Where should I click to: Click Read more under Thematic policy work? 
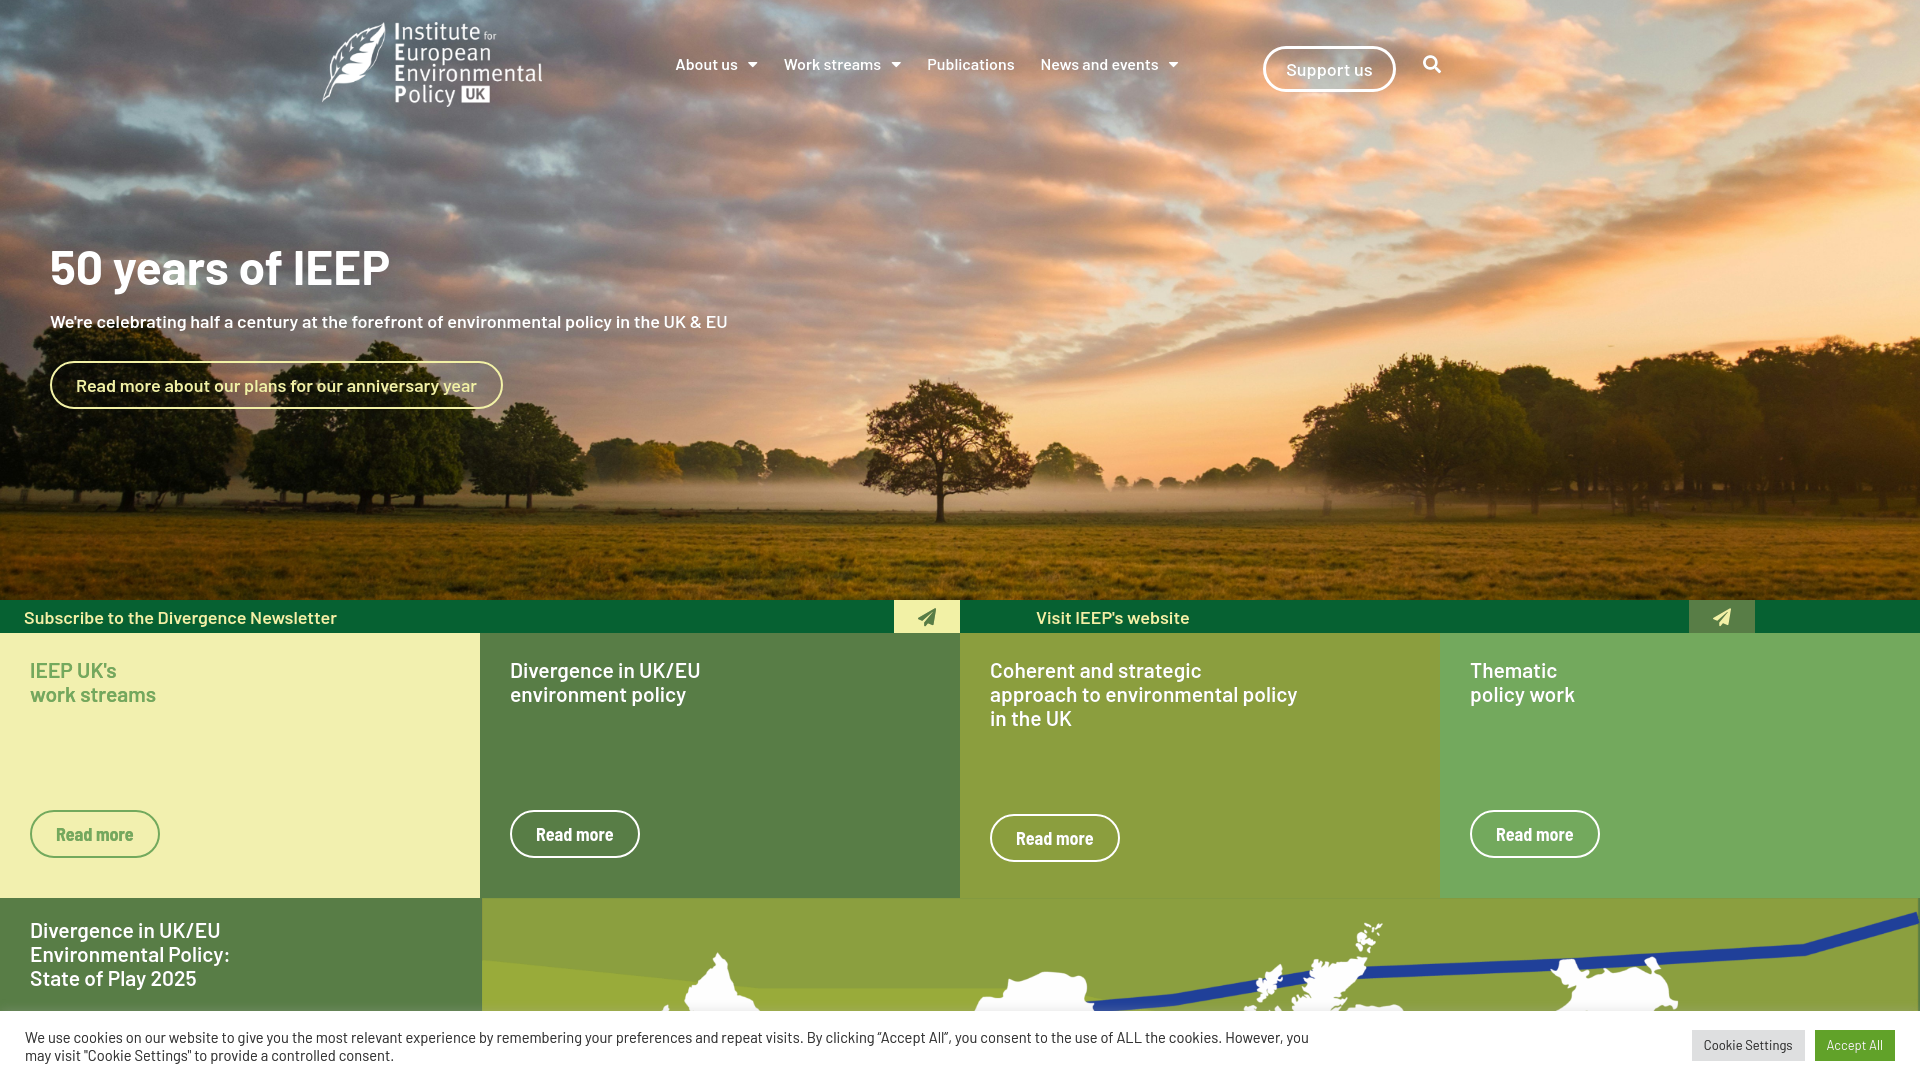tap(1535, 834)
